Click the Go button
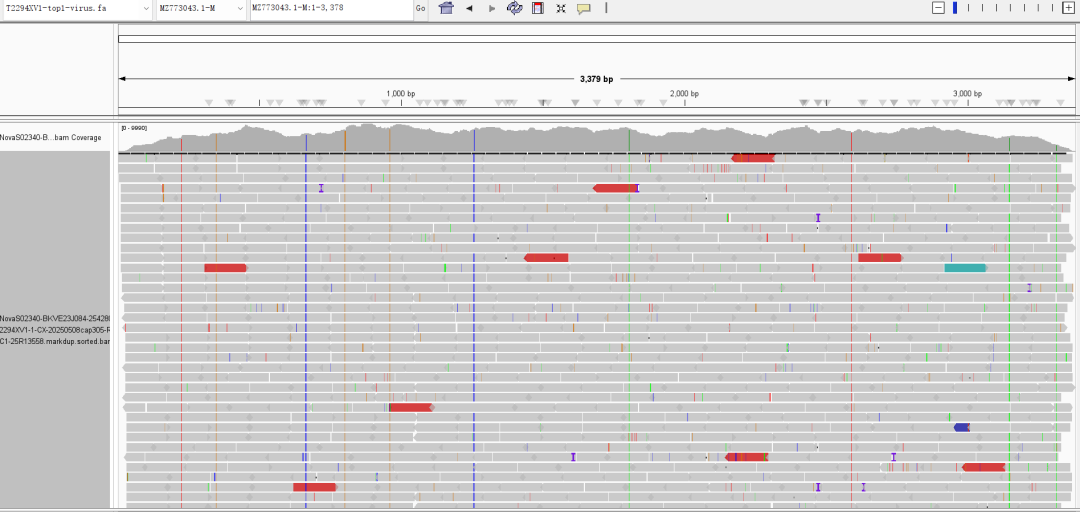Image resolution: width=1080 pixels, height=512 pixels. point(421,8)
